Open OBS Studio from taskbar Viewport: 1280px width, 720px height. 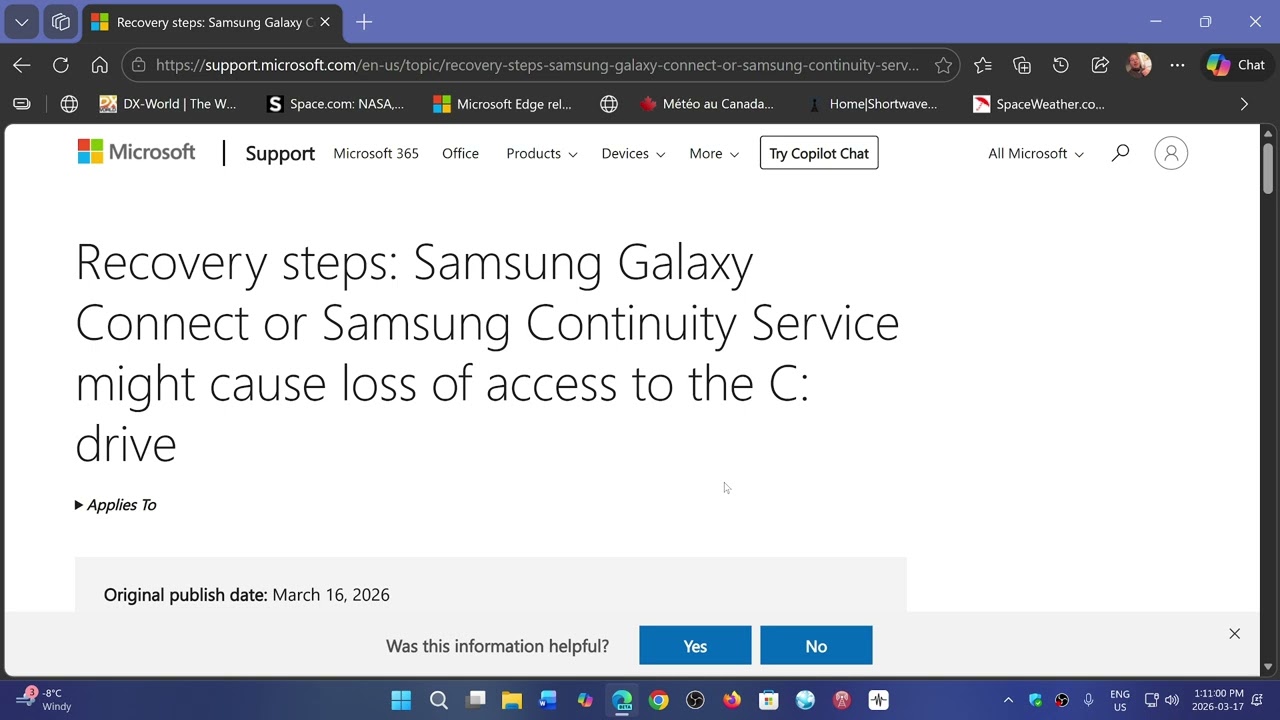coord(695,700)
